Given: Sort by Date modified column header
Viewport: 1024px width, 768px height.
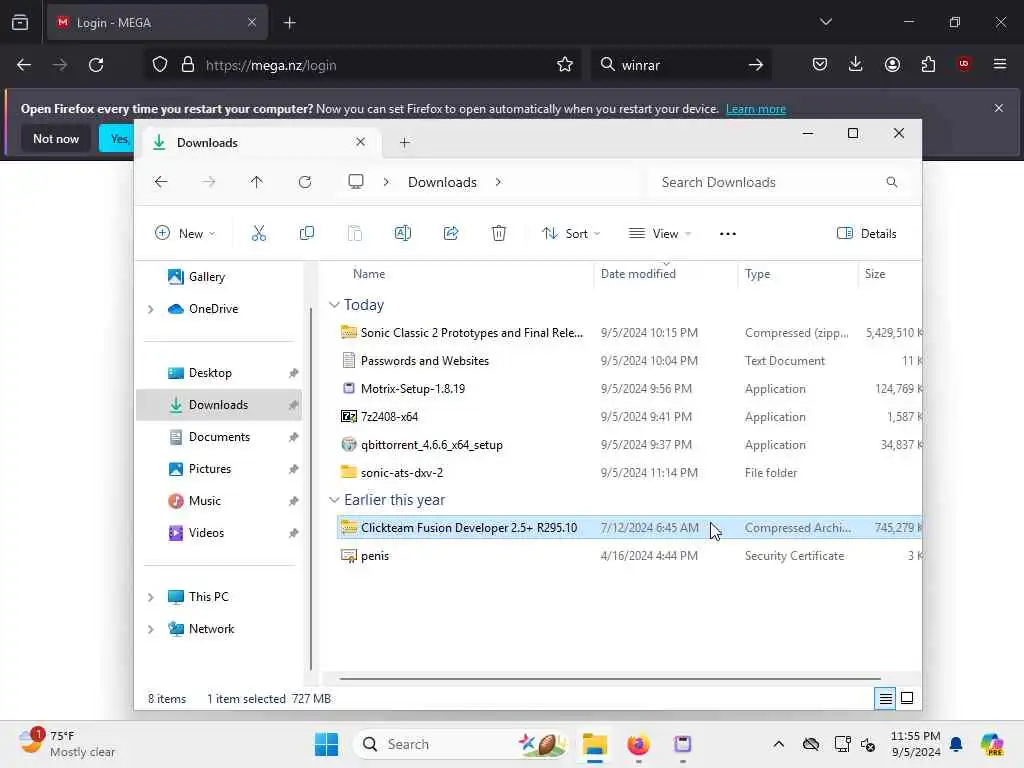Looking at the screenshot, I should click(638, 274).
